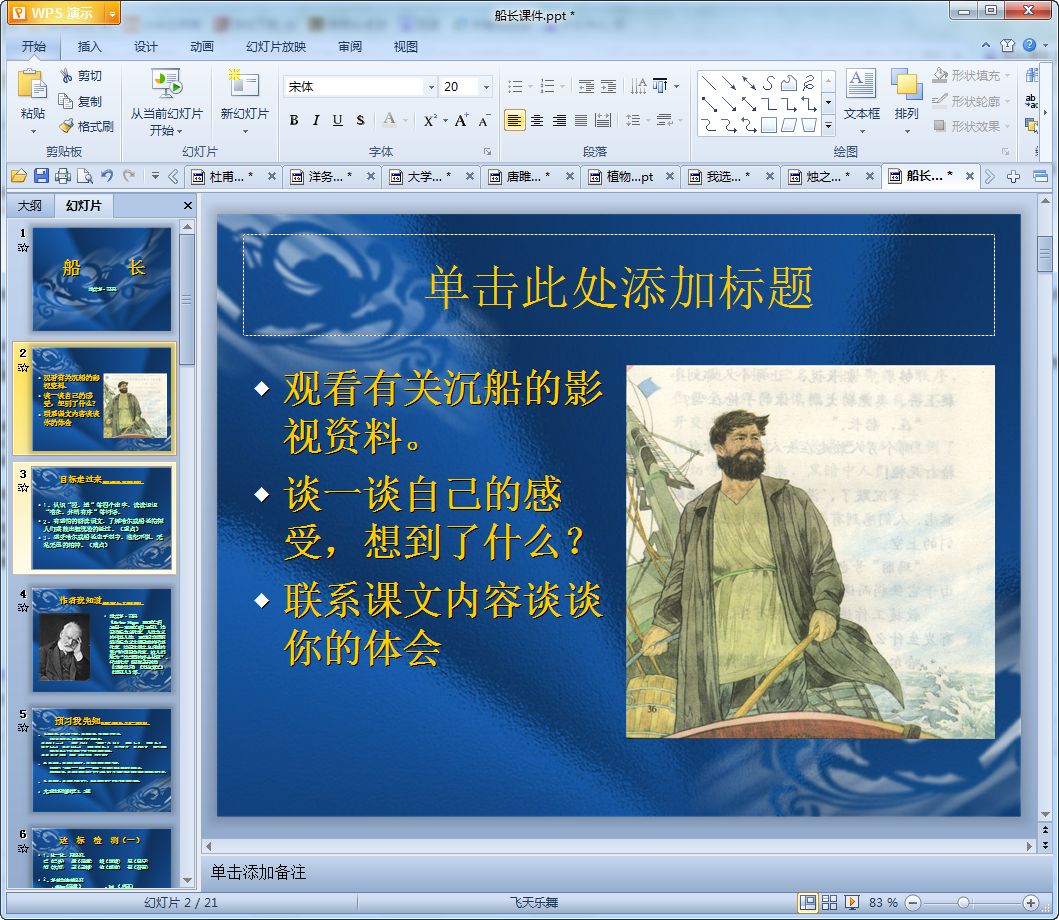Viewport: 1059px width, 920px height.
Task: Open the Review (审阅) ribbon tab
Action: click(x=350, y=47)
